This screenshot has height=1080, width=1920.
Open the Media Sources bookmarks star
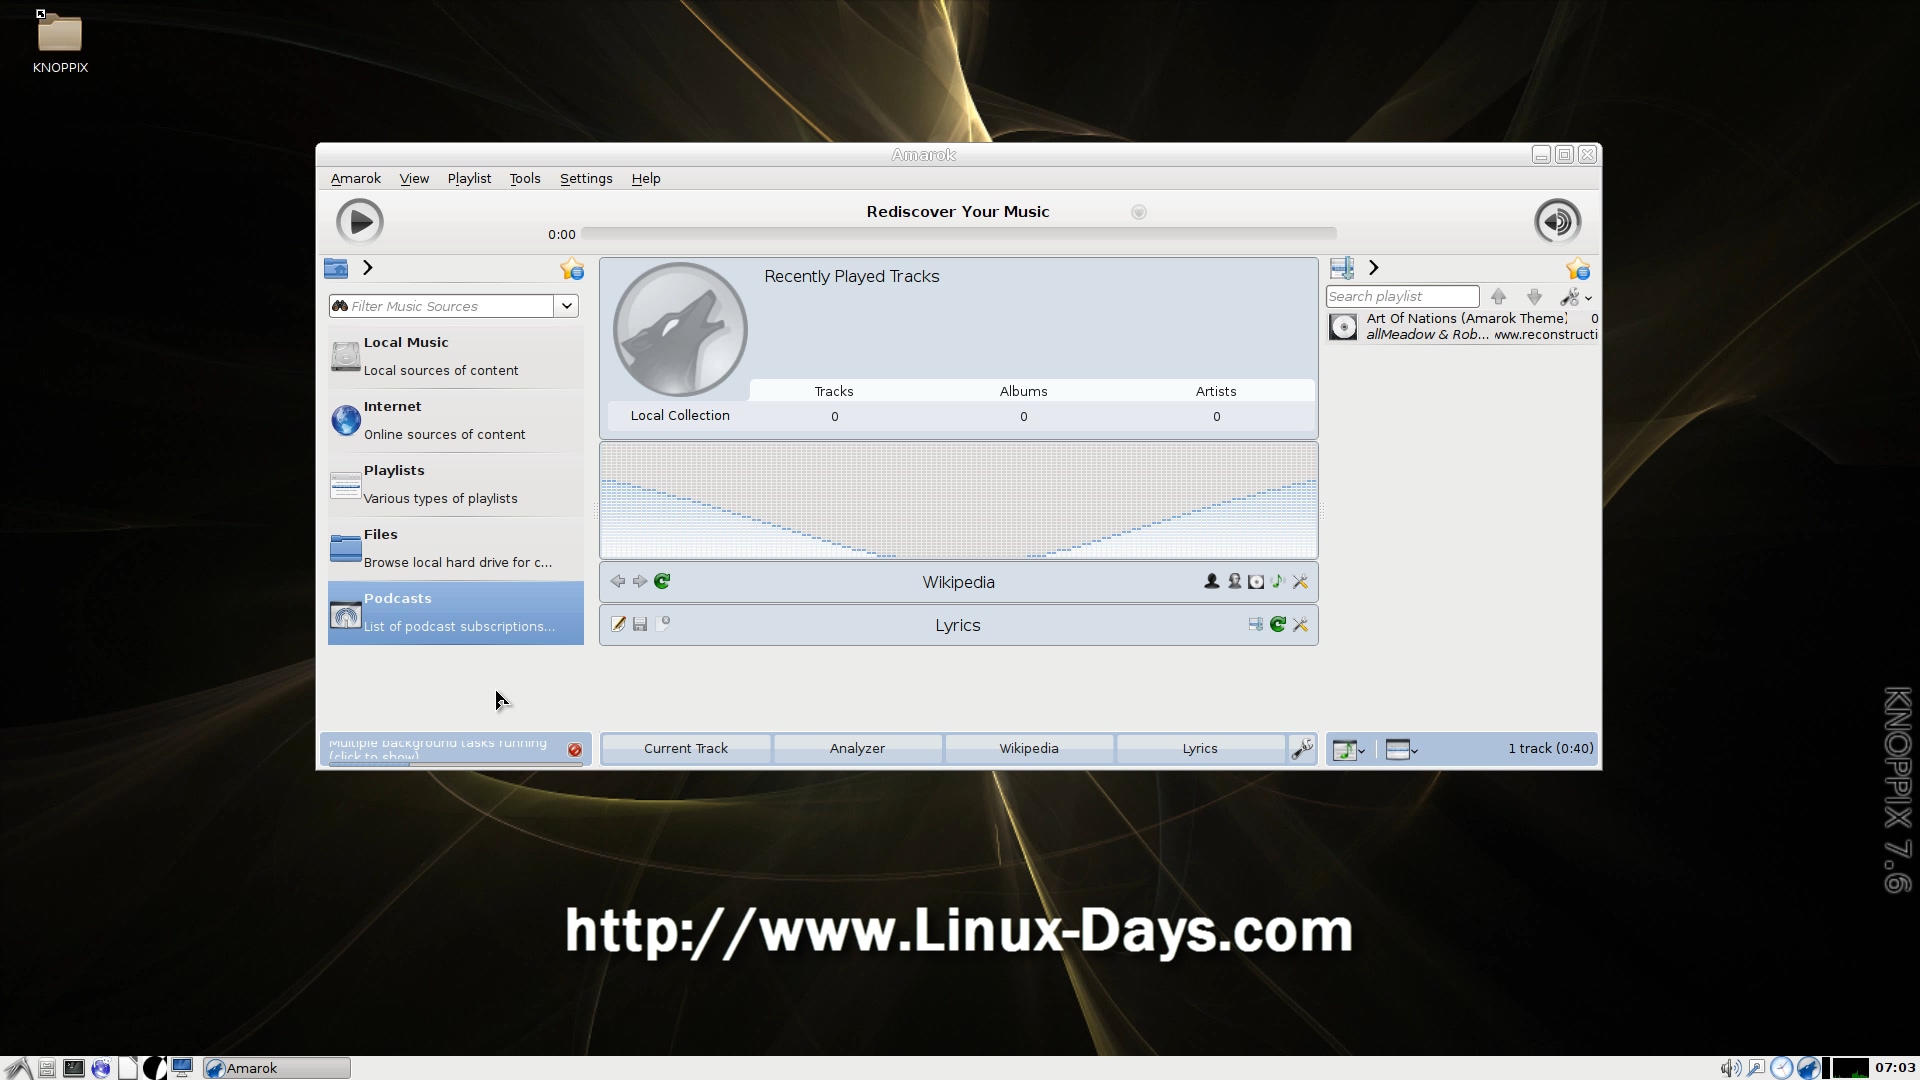pos(572,268)
